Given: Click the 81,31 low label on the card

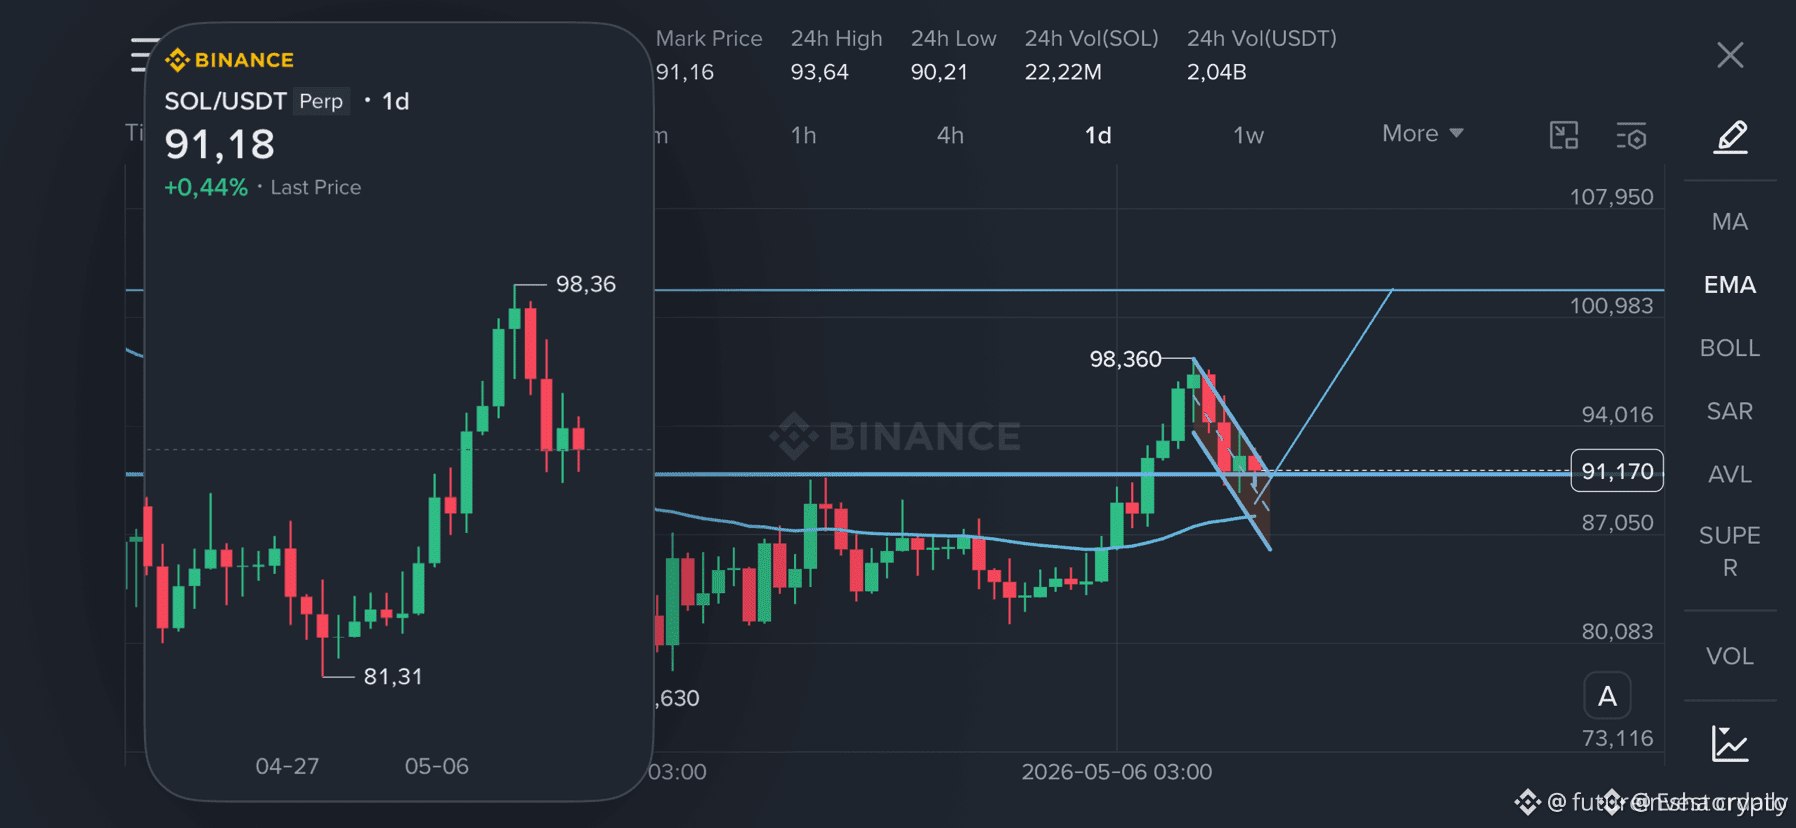Looking at the screenshot, I should point(393,677).
